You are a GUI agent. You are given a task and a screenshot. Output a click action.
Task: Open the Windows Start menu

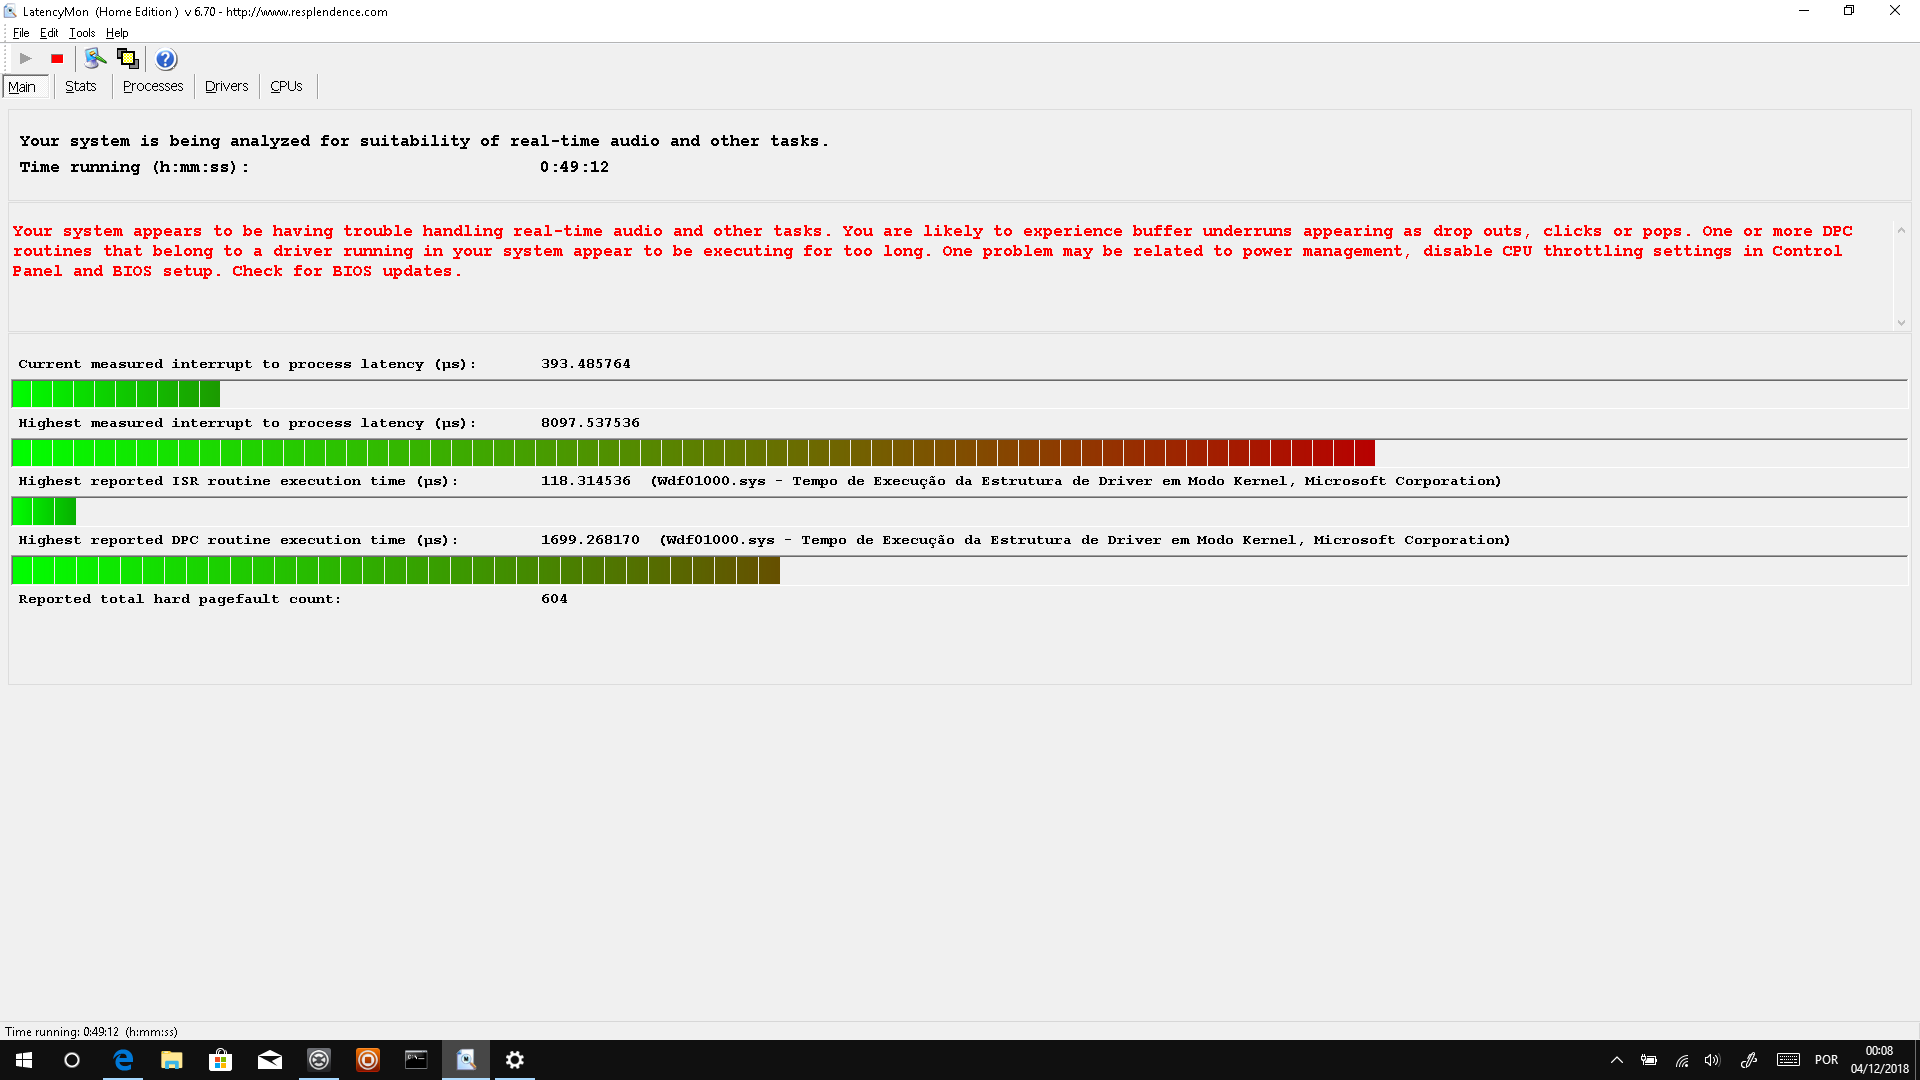(x=24, y=1060)
